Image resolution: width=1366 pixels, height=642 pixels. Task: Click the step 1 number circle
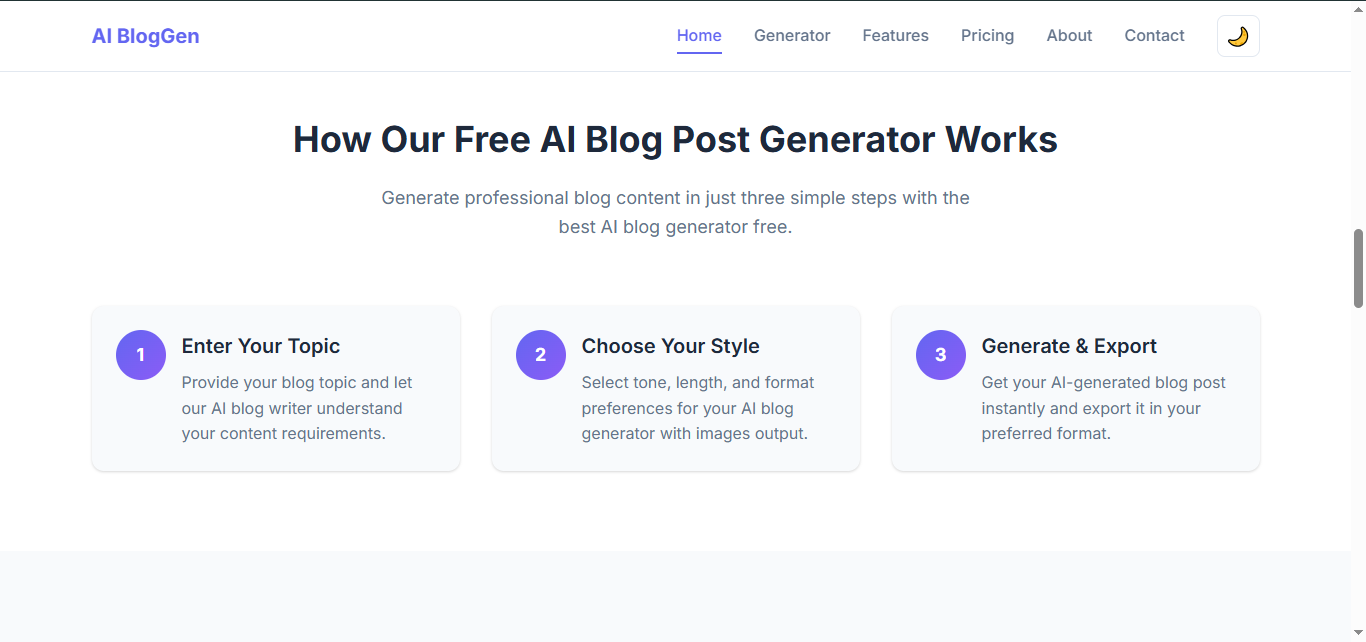click(141, 355)
